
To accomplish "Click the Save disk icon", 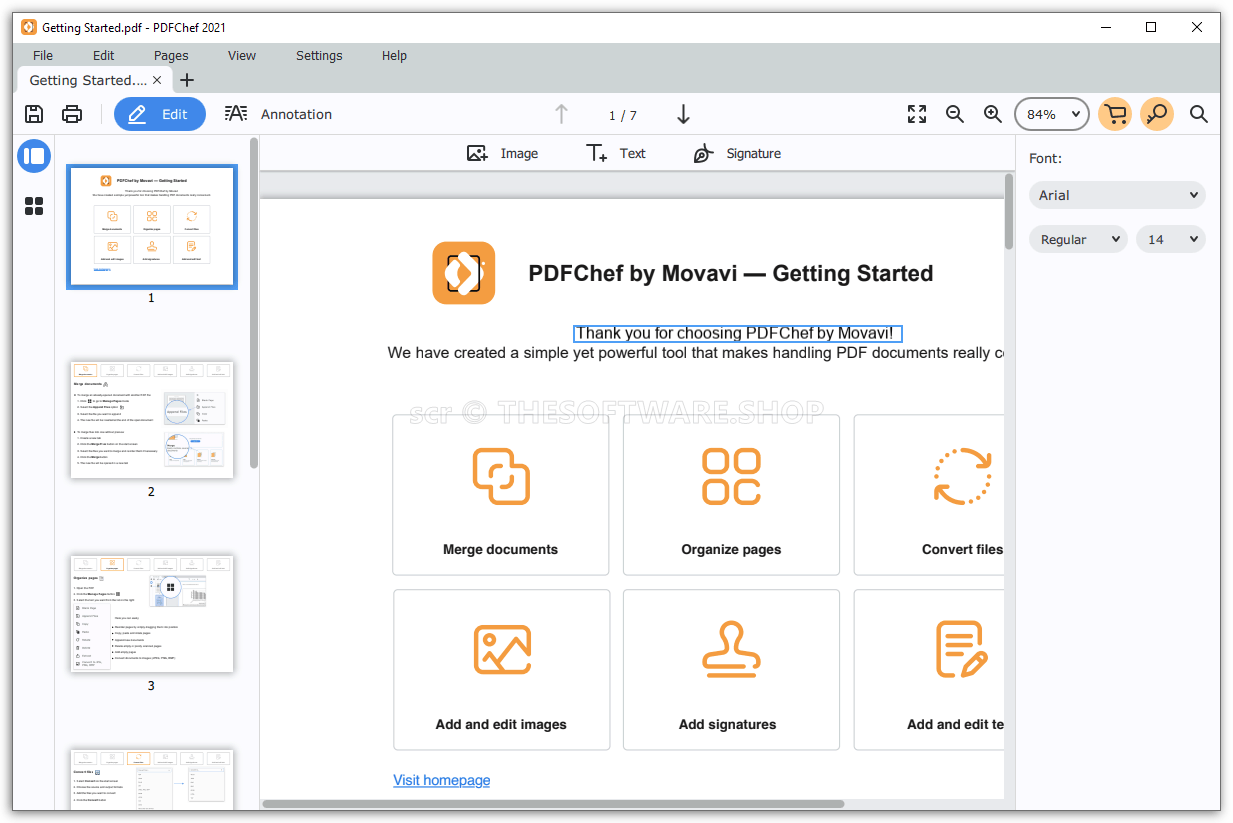I will (x=34, y=114).
